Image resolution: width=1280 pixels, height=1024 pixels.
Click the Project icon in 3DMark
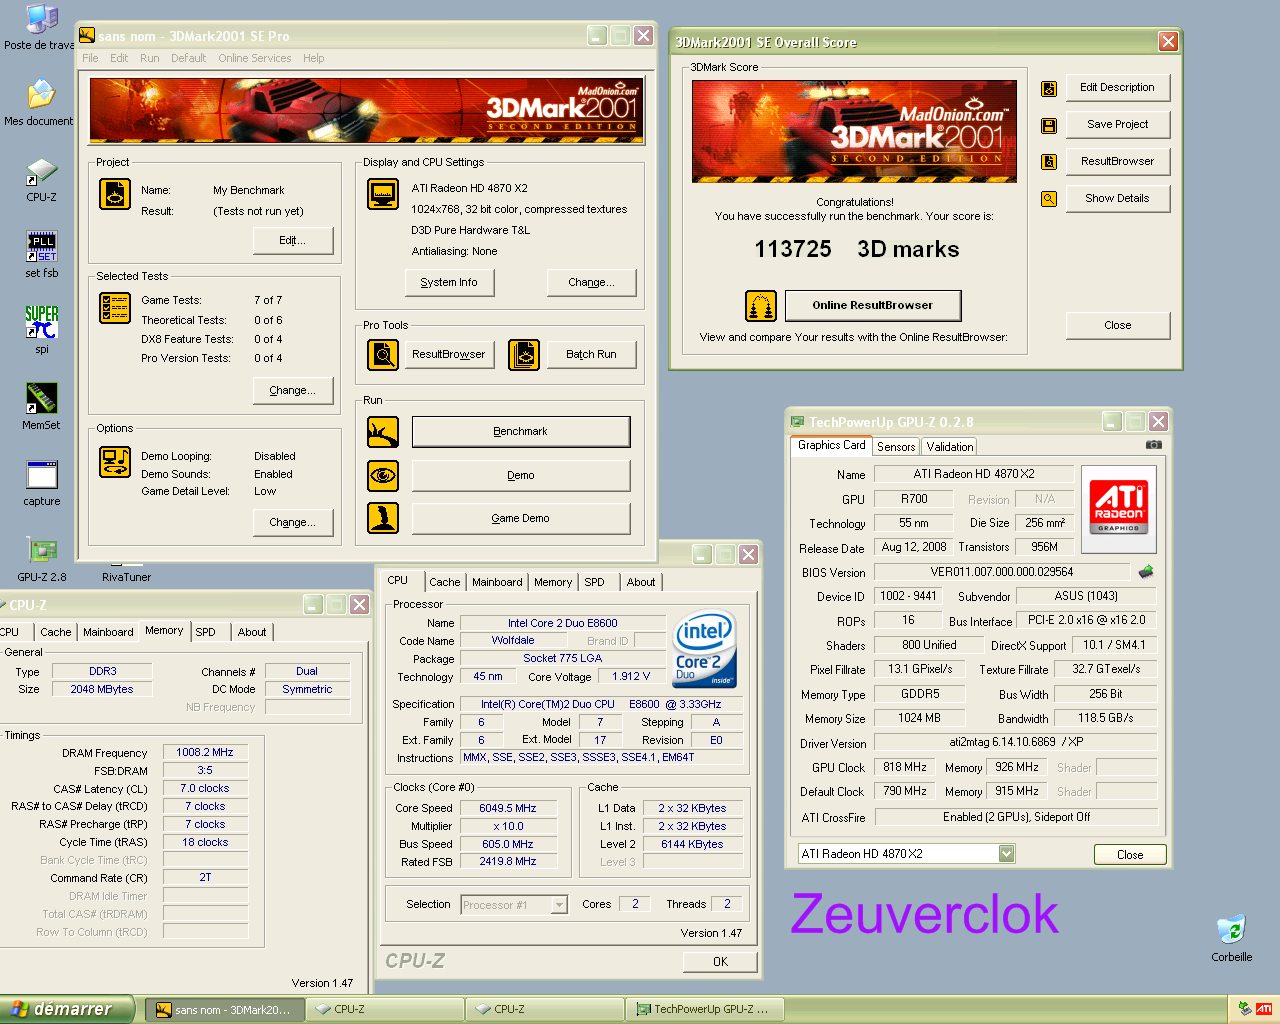115,194
